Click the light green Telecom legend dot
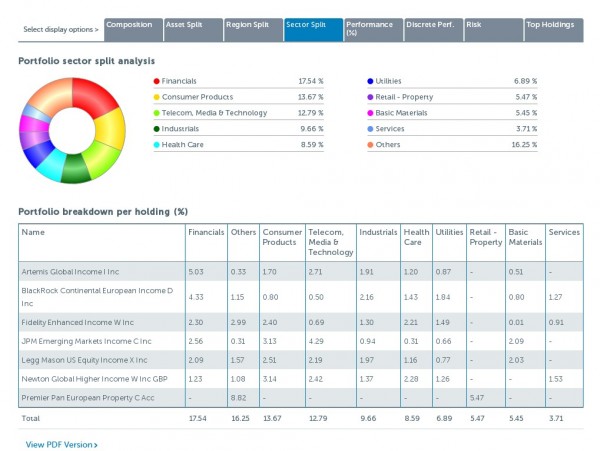Image resolution: width=600 pixels, height=451 pixels. tap(157, 113)
